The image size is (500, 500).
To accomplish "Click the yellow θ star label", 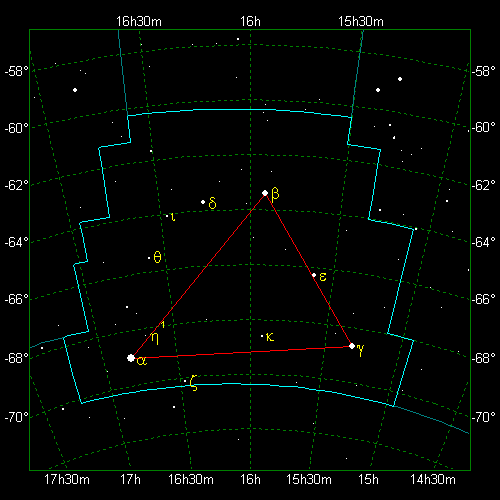I will pyautogui.click(x=157, y=257).
